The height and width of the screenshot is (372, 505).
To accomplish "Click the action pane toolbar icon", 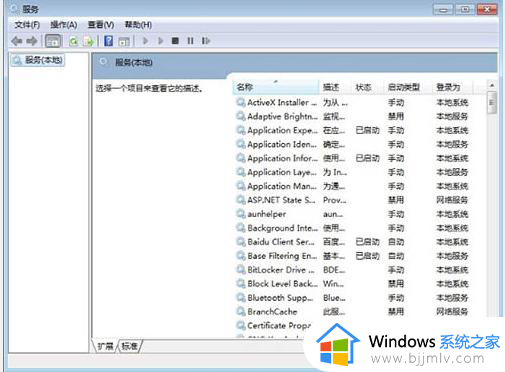I will click(124, 41).
